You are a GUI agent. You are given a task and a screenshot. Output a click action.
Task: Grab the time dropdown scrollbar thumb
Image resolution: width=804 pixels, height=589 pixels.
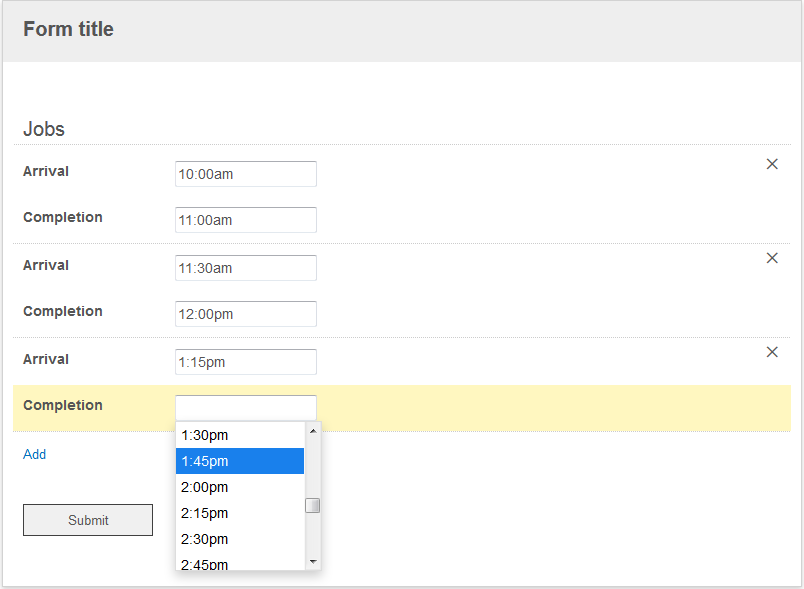313,505
